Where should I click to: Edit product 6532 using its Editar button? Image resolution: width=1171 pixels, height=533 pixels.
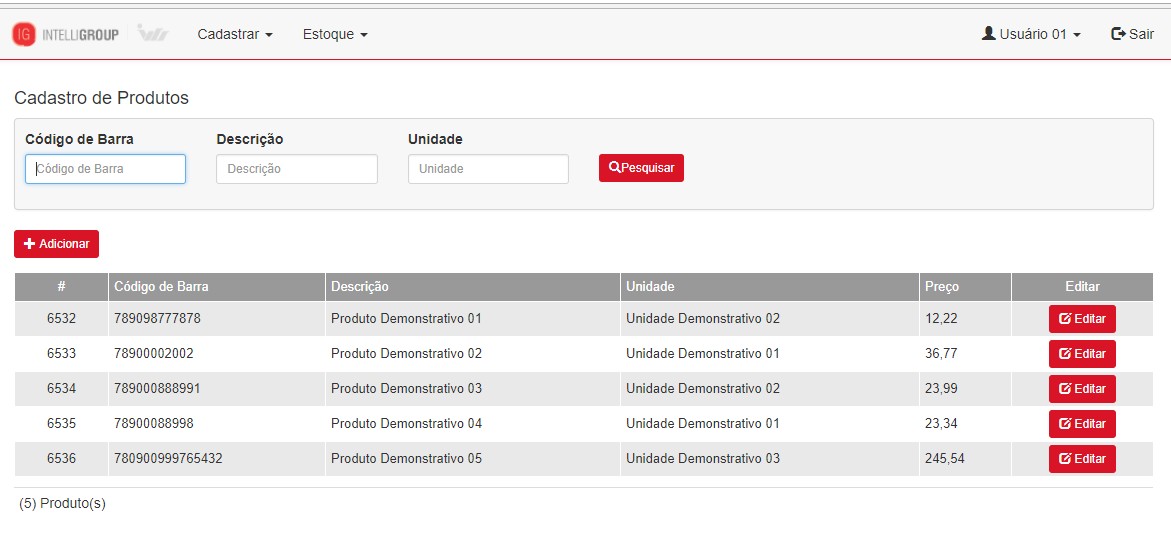click(x=1082, y=319)
